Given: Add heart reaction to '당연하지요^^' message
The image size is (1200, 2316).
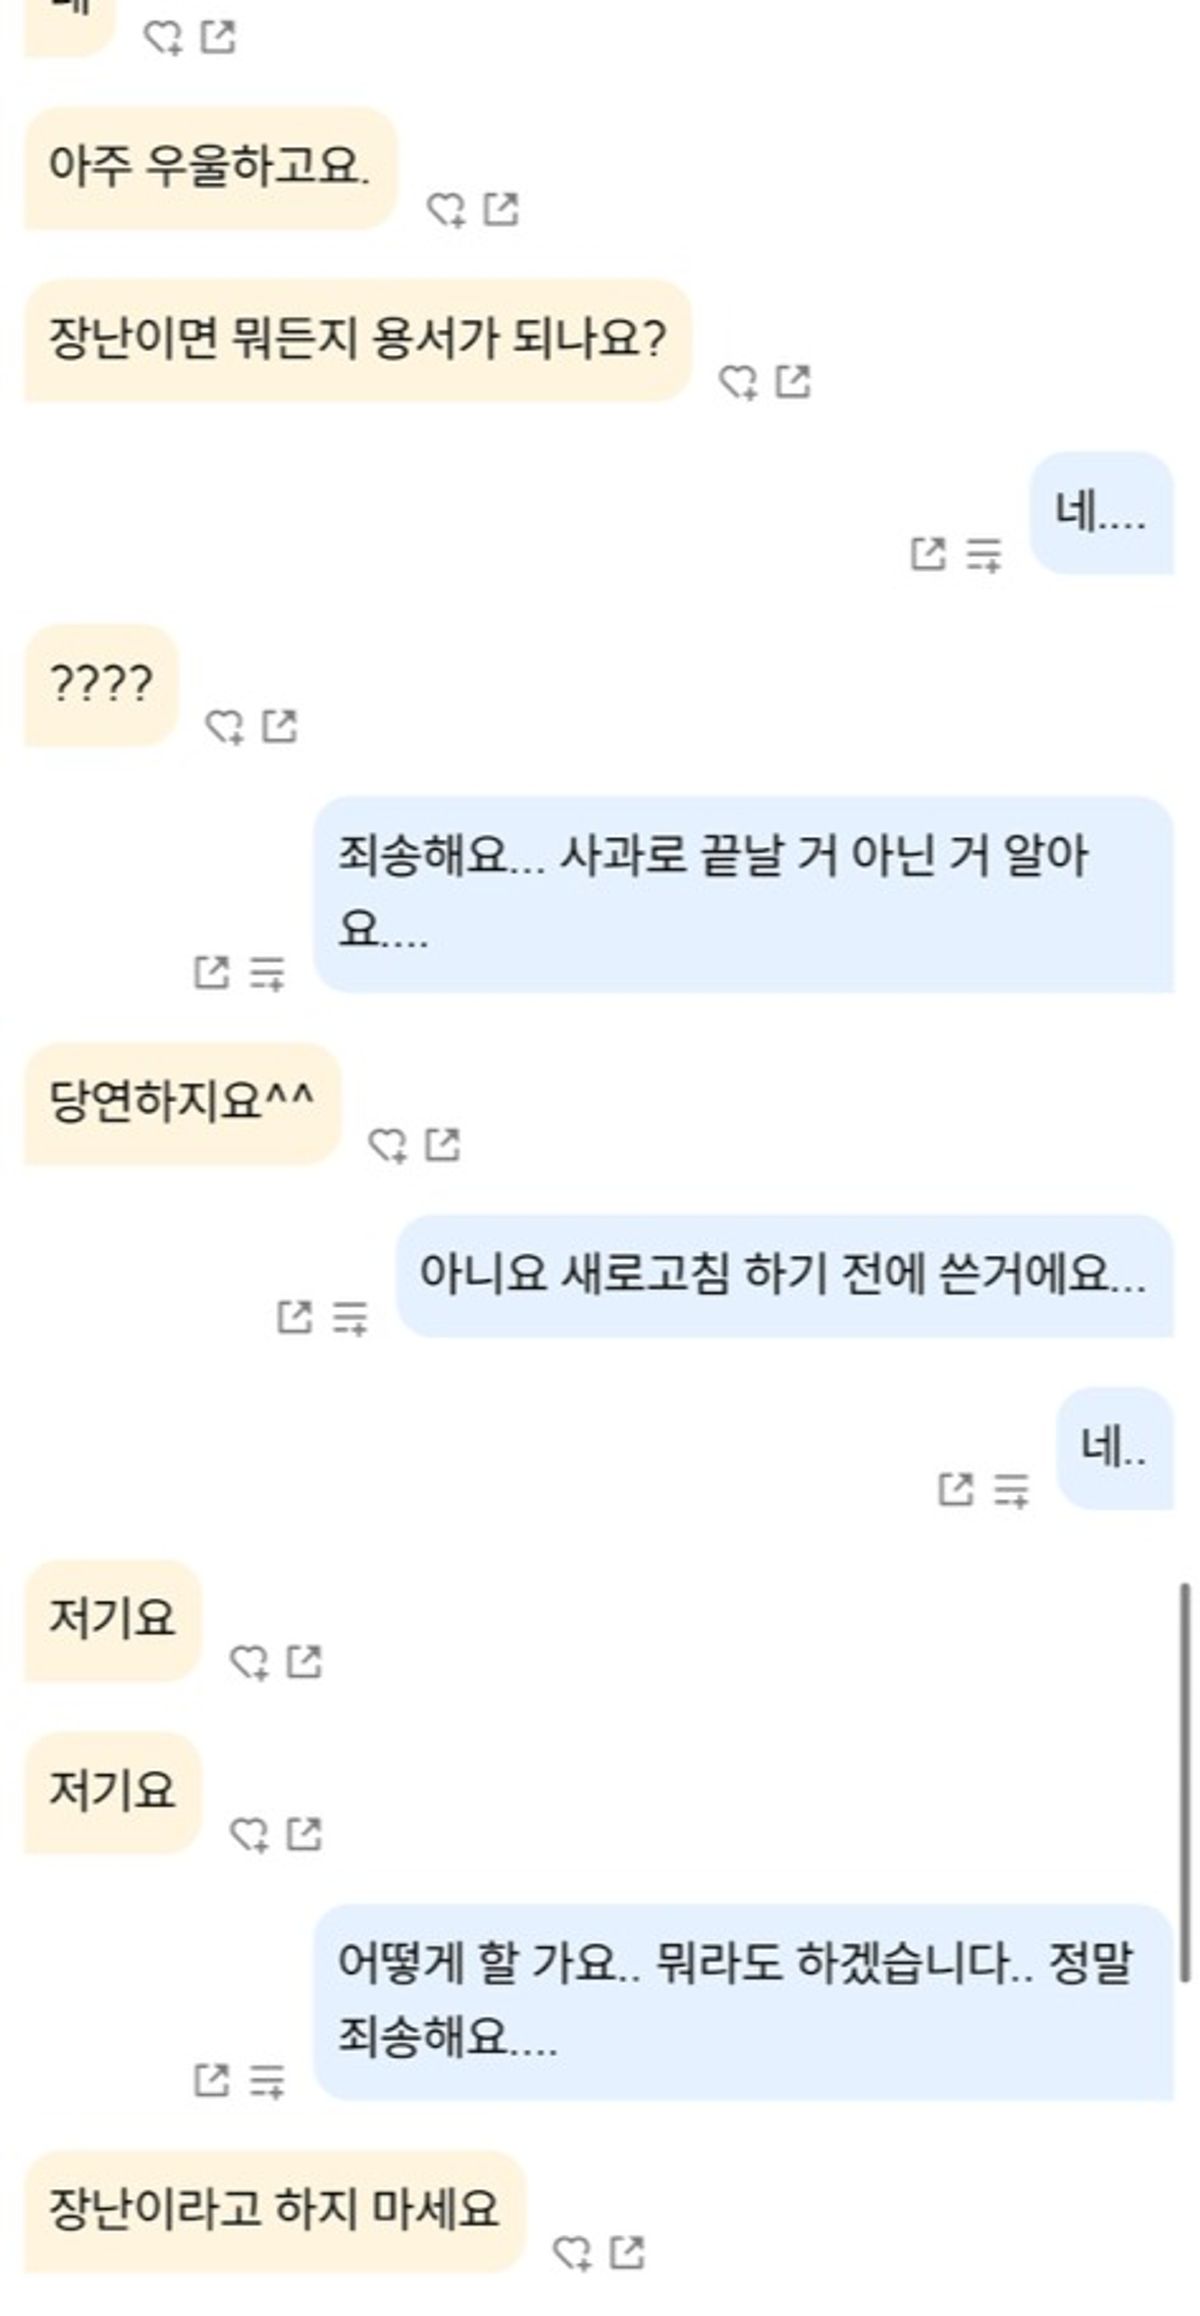Looking at the screenshot, I should pyautogui.click(x=387, y=1145).
